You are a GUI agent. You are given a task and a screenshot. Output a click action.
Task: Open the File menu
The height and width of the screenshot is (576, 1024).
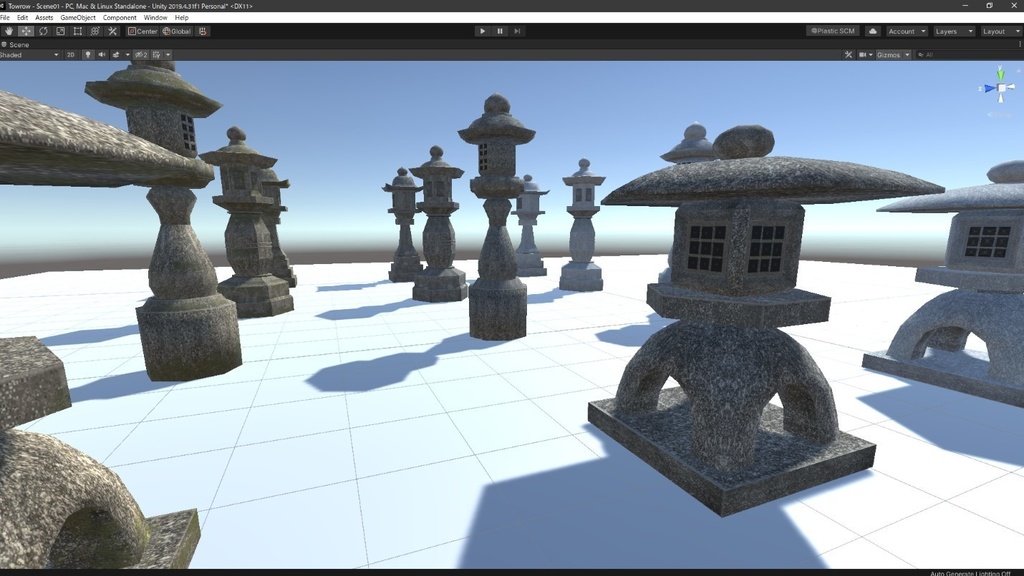point(5,18)
